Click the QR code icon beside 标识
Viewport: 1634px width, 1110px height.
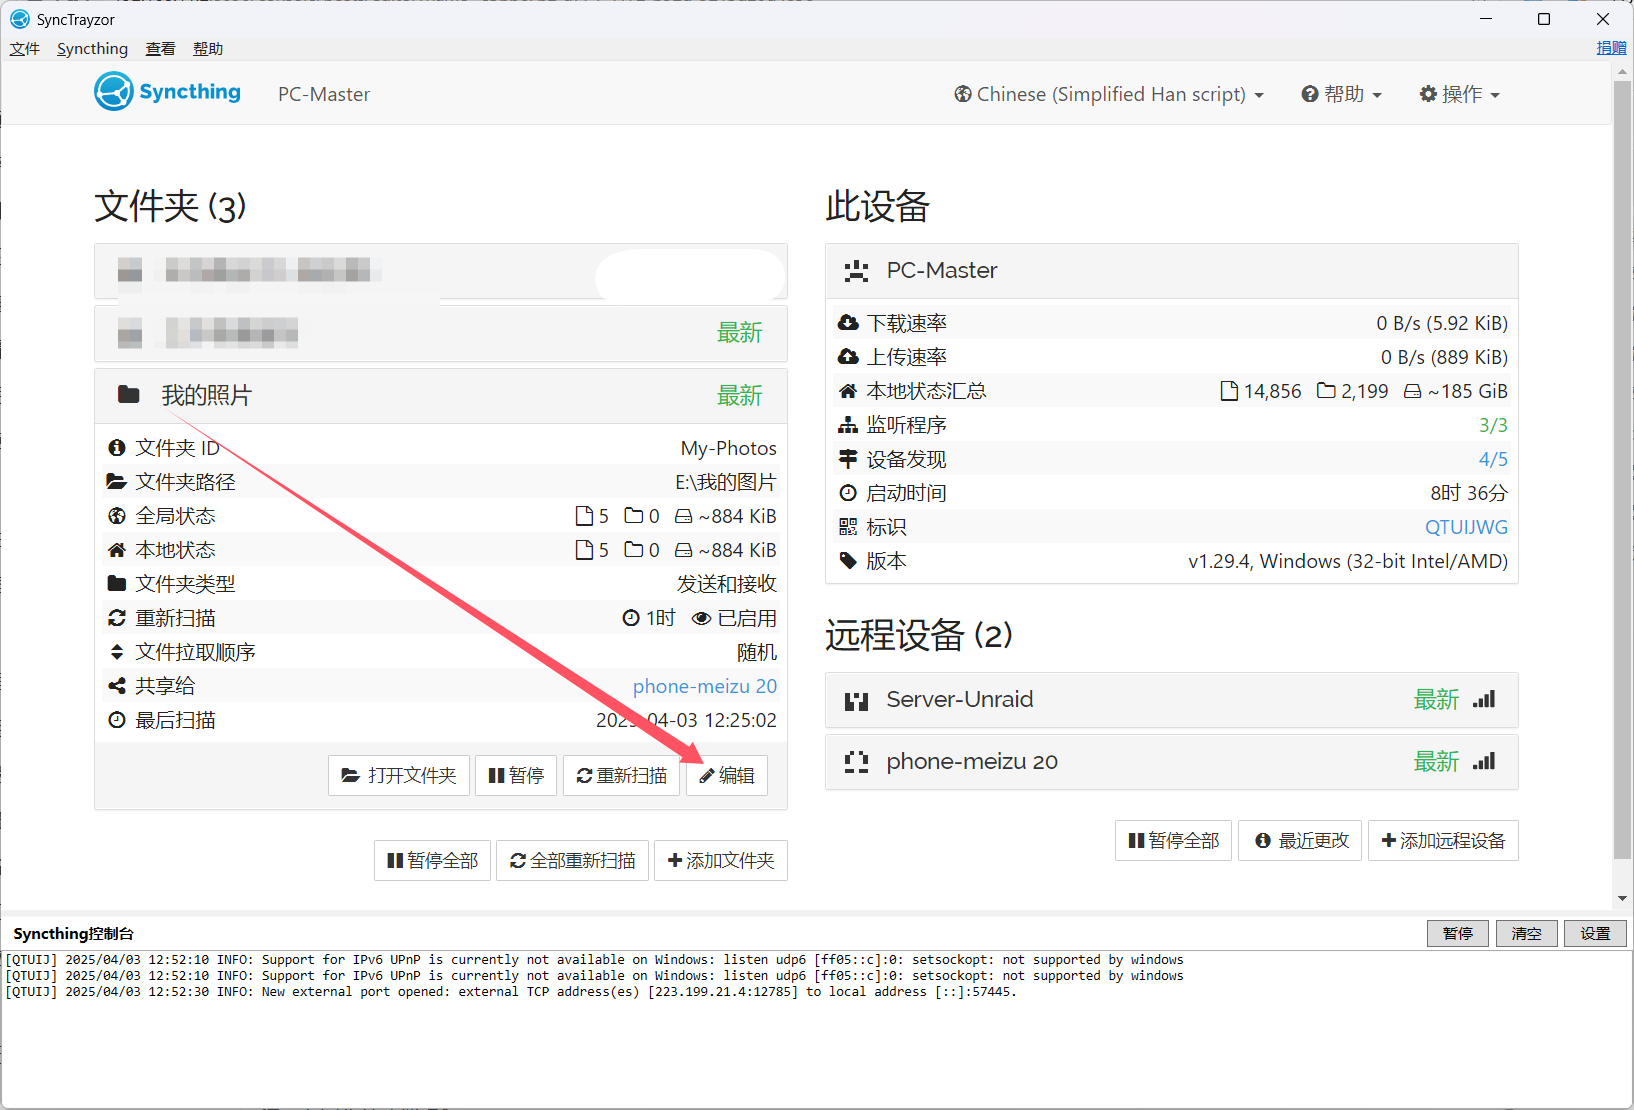point(848,527)
